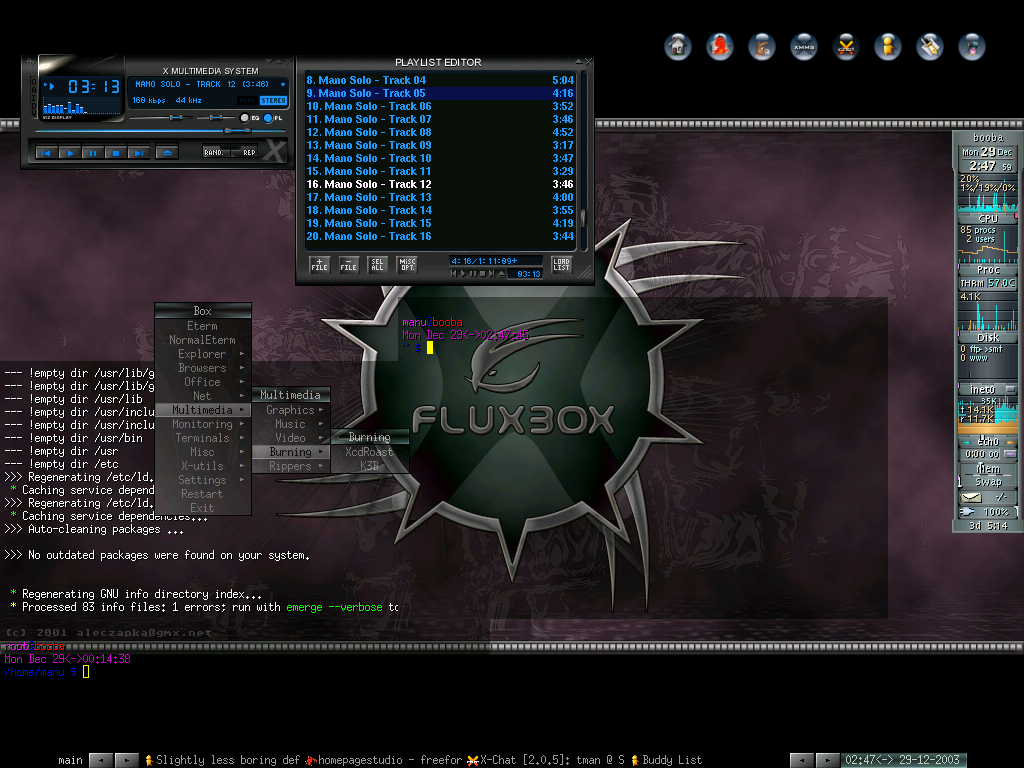Click the GKrellM CPU panel label
The height and width of the screenshot is (768, 1024).
pyautogui.click(x=987, y=219)
